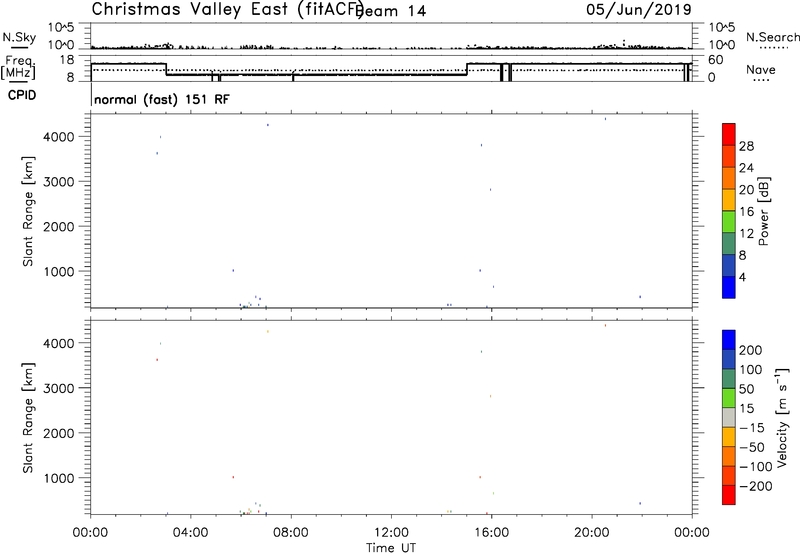Screen dimensions: 800x554
Task: Click the 3000 tick on power panel
Action: pos(60,182)
